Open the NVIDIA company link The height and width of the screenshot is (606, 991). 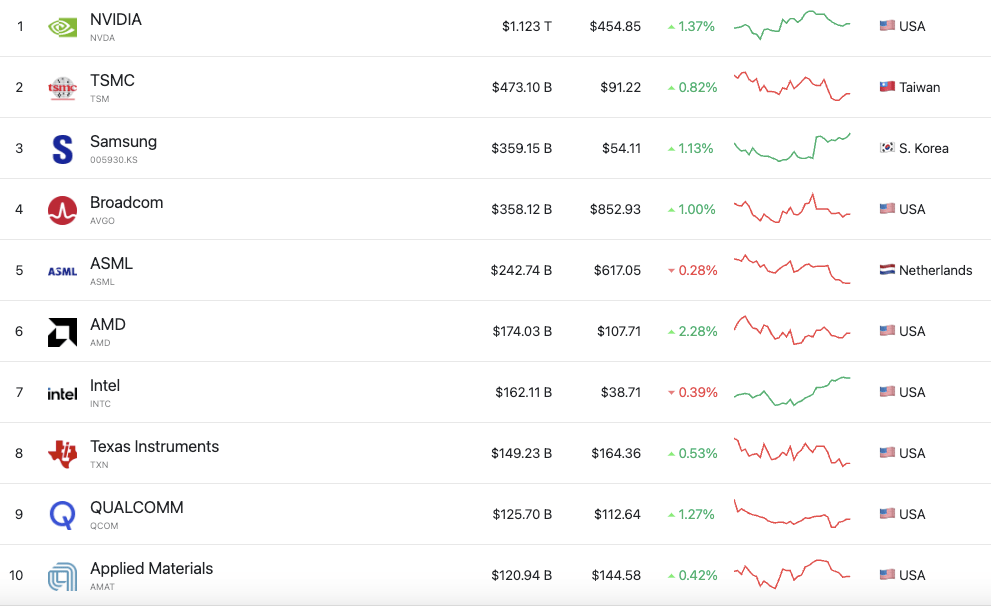(116, 20)
